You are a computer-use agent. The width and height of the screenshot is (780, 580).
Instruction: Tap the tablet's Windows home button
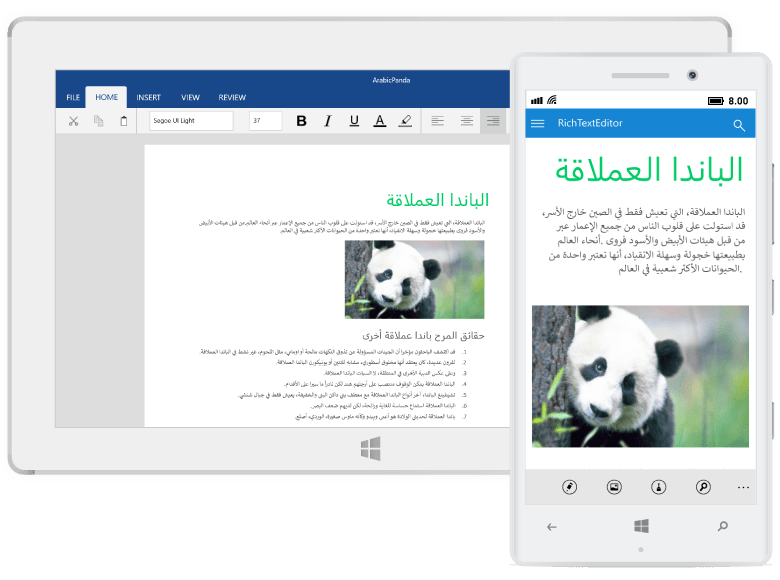[371, 448]
